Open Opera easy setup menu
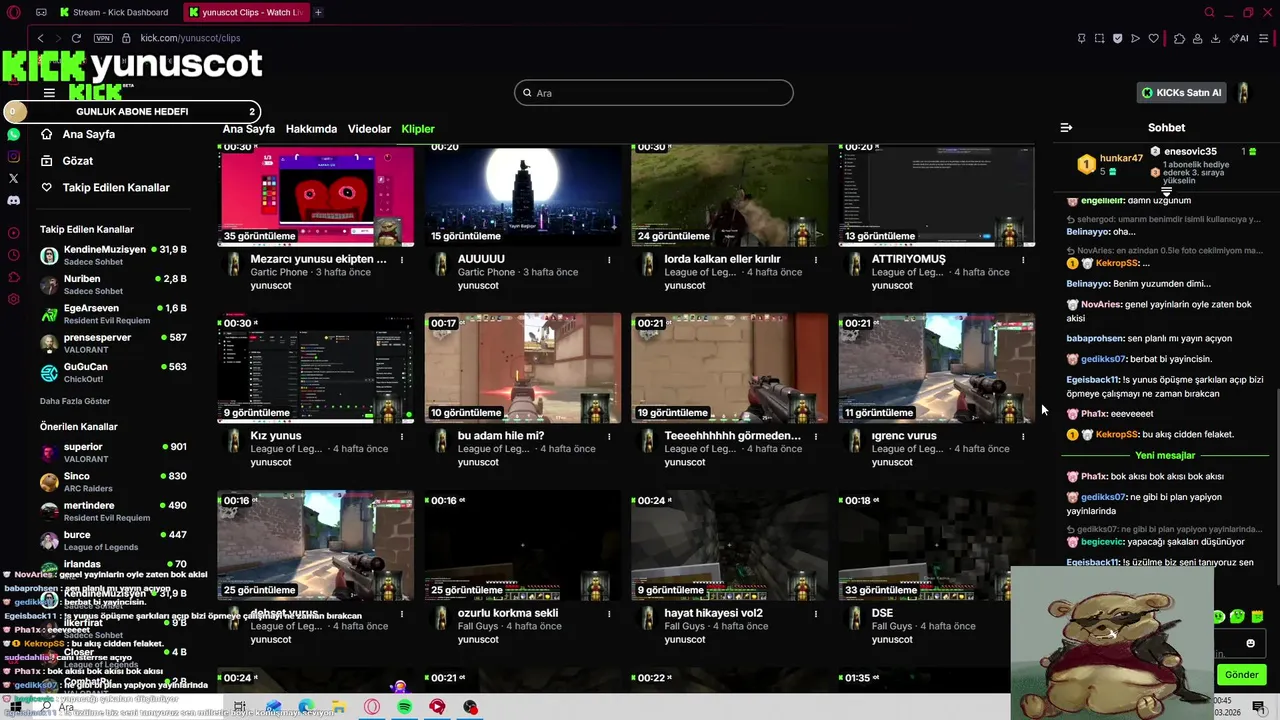Screen dimensions: 1280x720 point(1264,38)
